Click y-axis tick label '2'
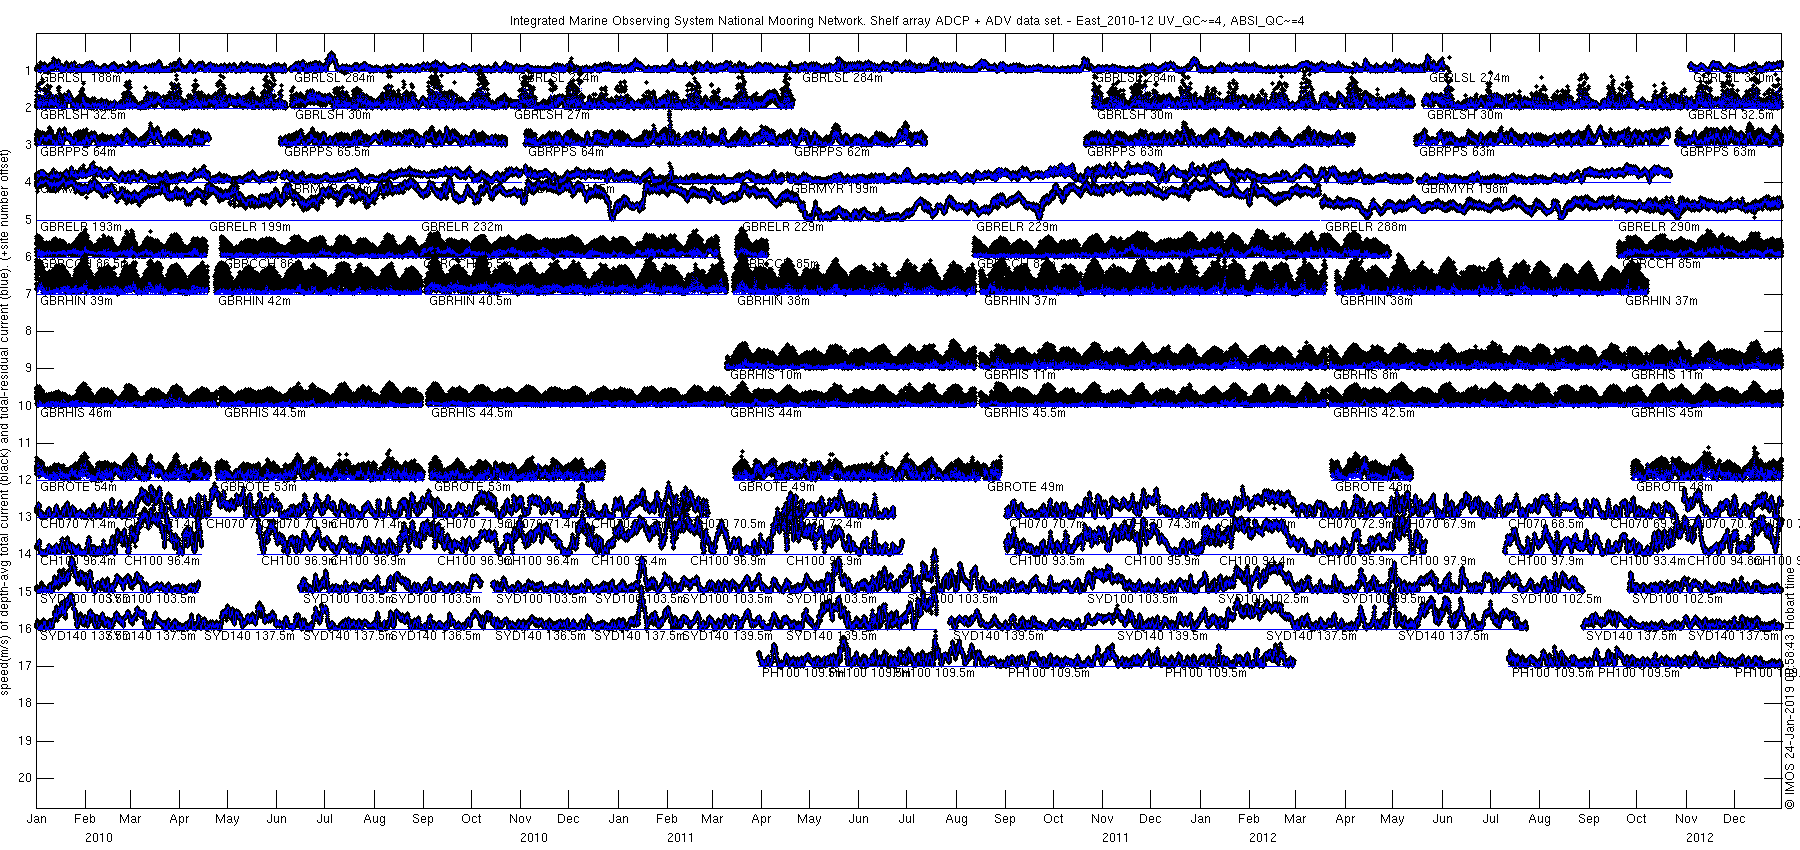Viewport: 1800px width, 850px height. [27, 108]
